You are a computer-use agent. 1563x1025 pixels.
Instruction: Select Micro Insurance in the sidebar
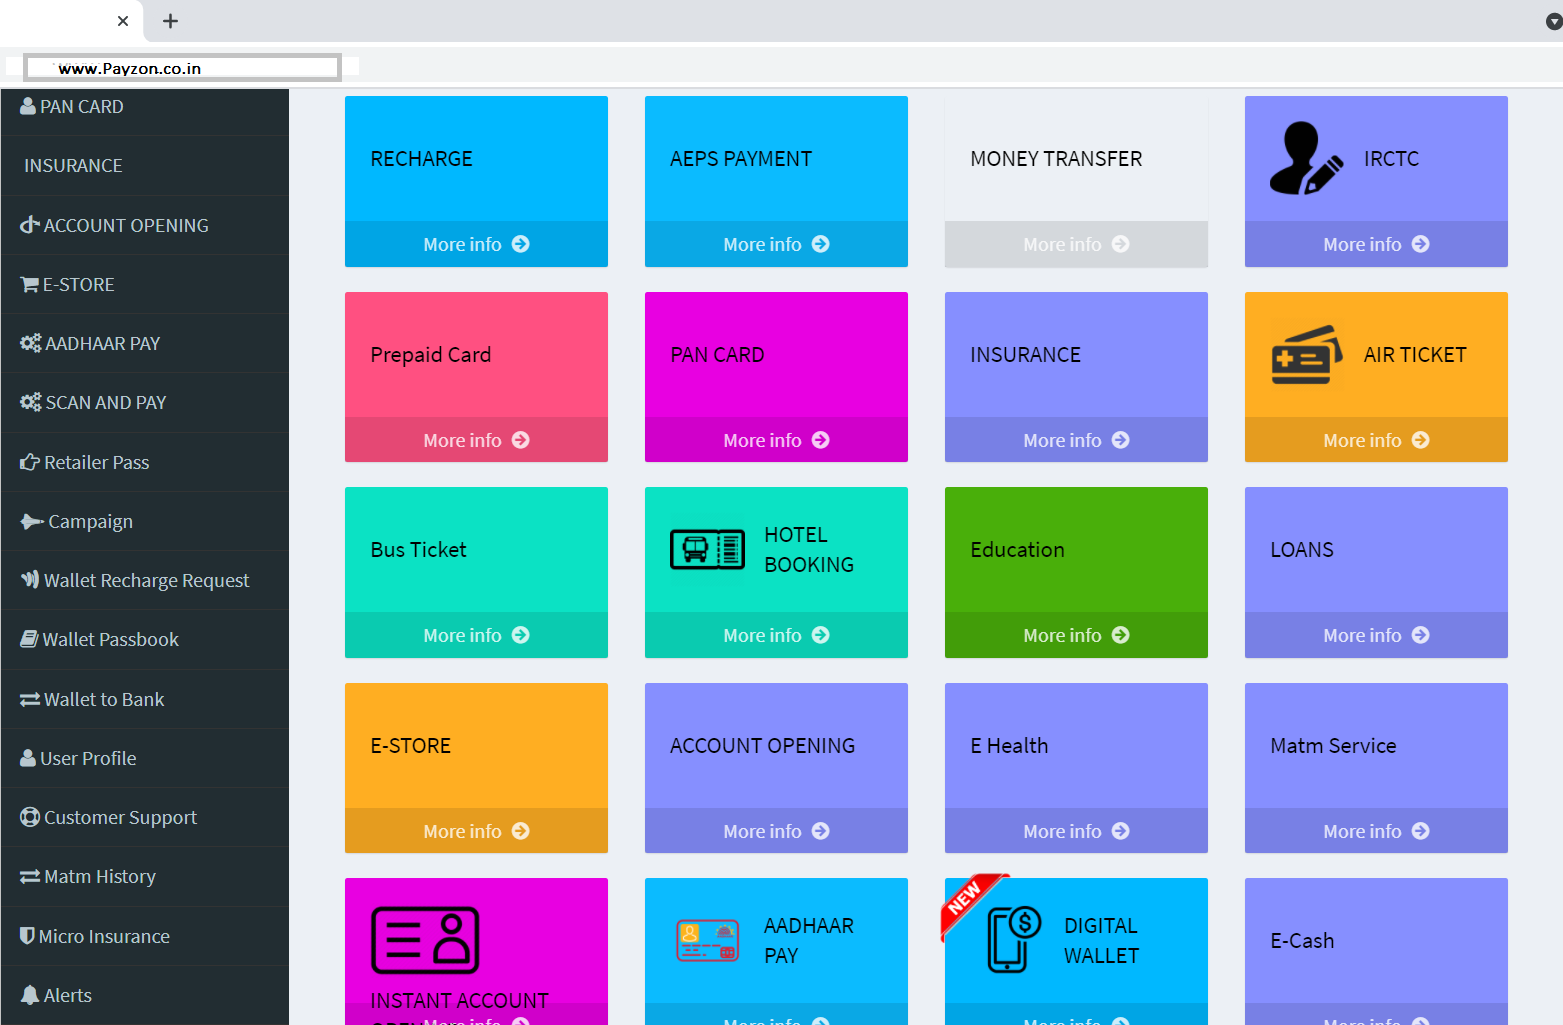[x=104, y=937]
